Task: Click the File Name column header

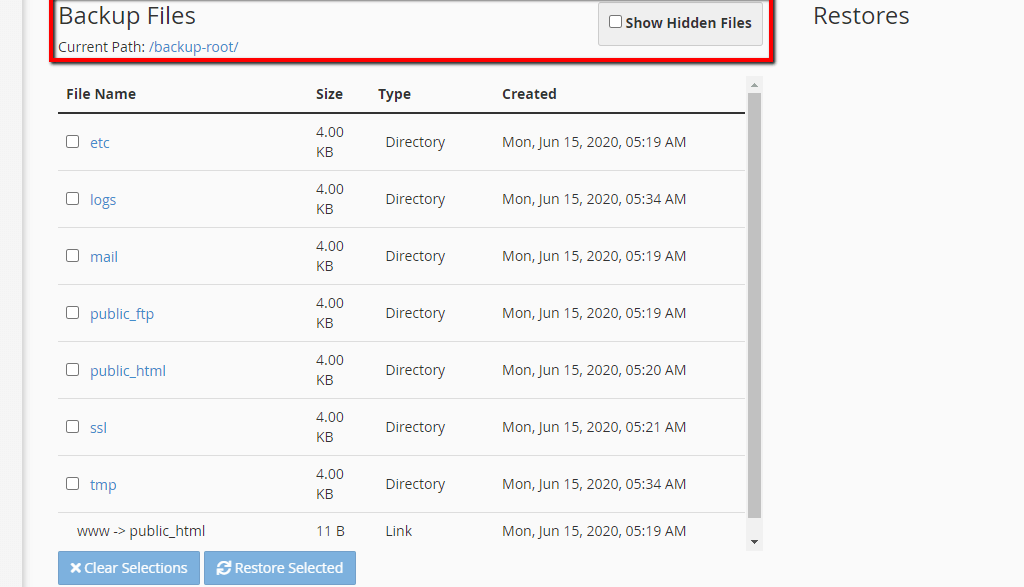Action: 101,94
